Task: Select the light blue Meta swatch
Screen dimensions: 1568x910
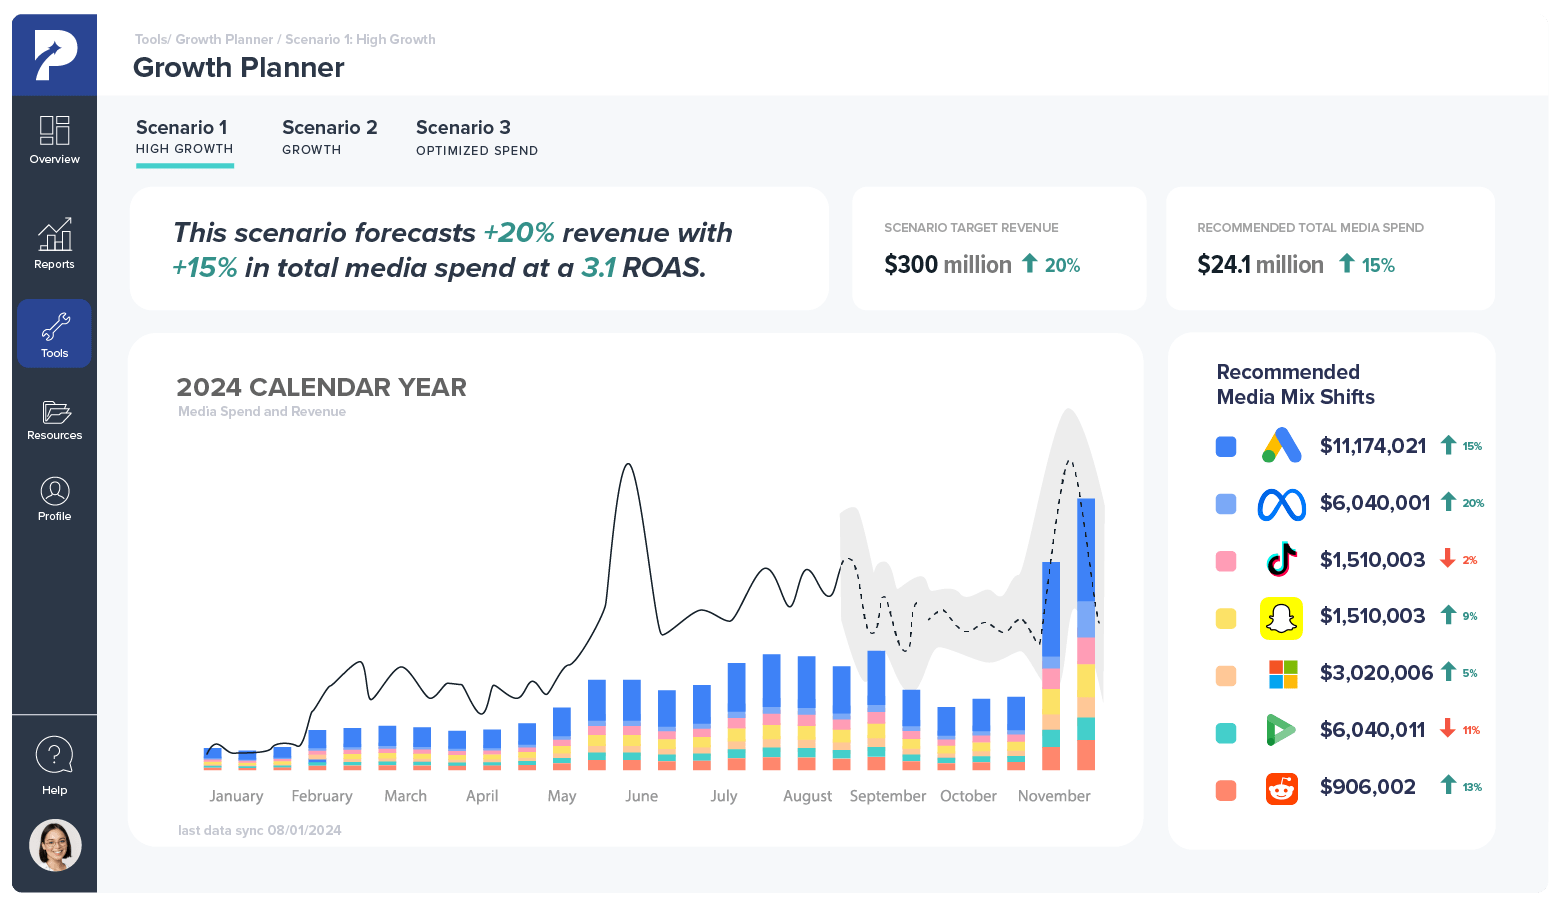Action: (1226, 504)
